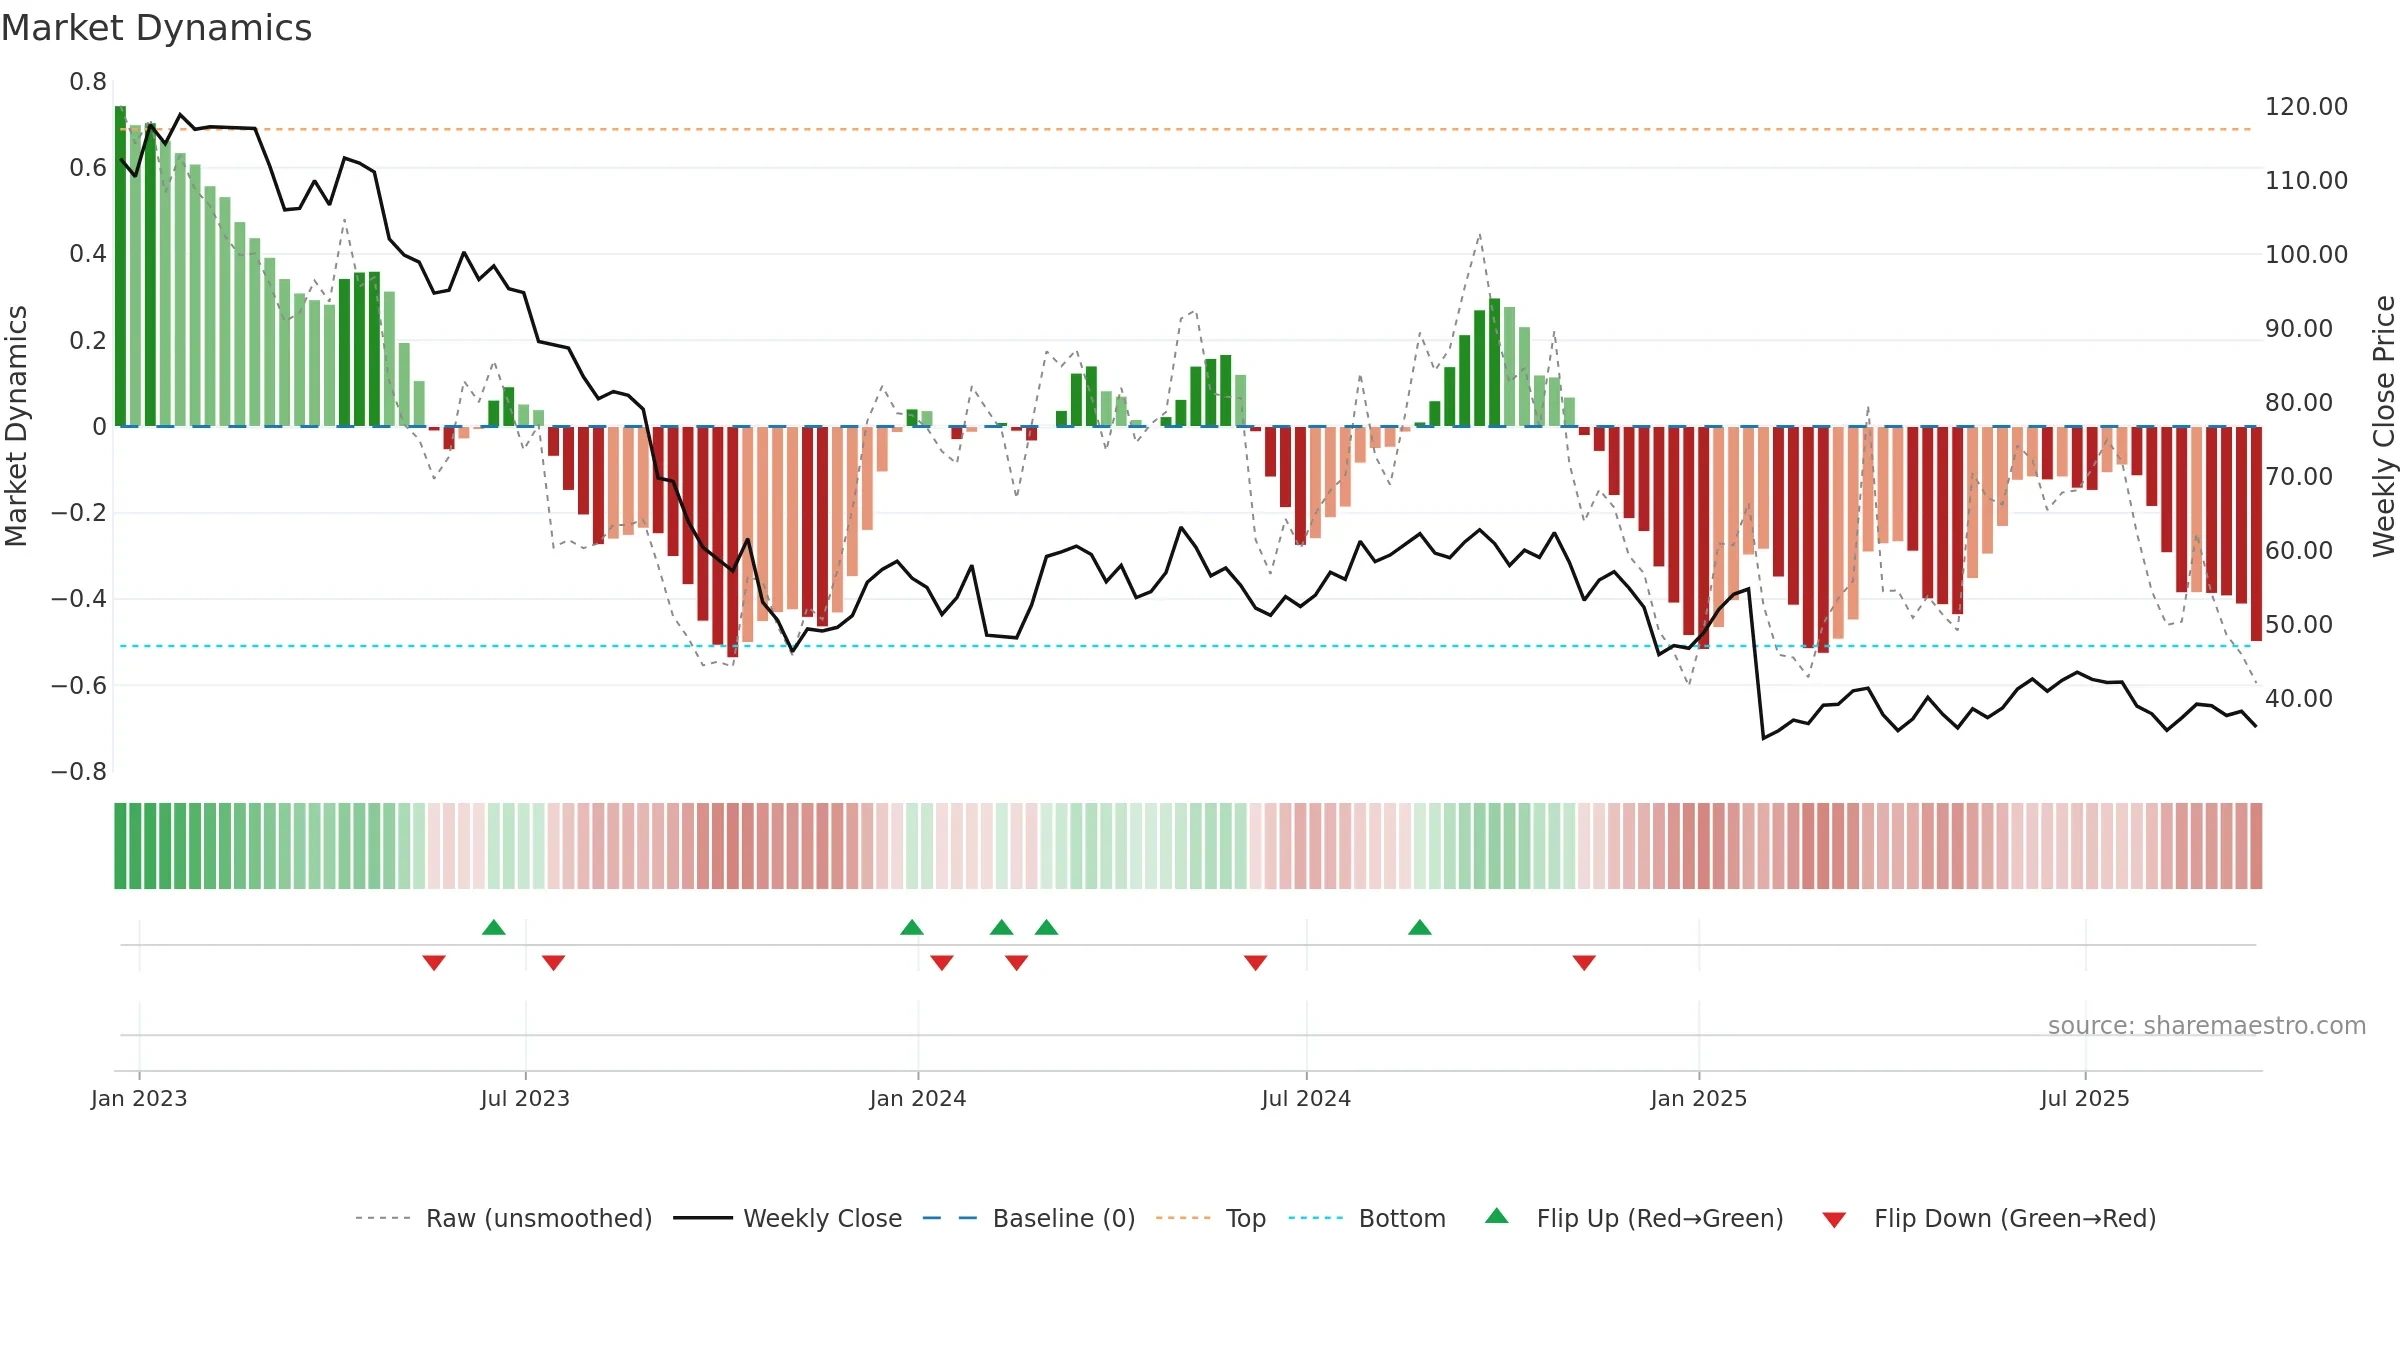Click the orange dashed Top threshold line
Screen dimensions: 2400x1350
(x=1185, y=129)
